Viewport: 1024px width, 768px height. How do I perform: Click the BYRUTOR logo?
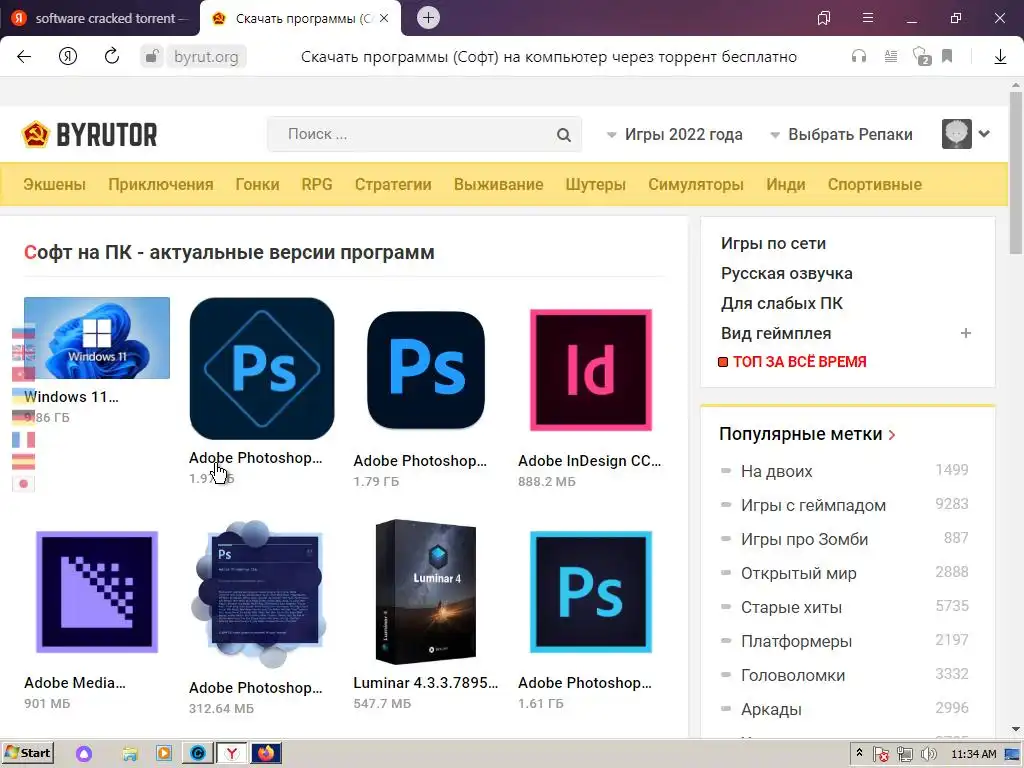[x=89, y=135]
